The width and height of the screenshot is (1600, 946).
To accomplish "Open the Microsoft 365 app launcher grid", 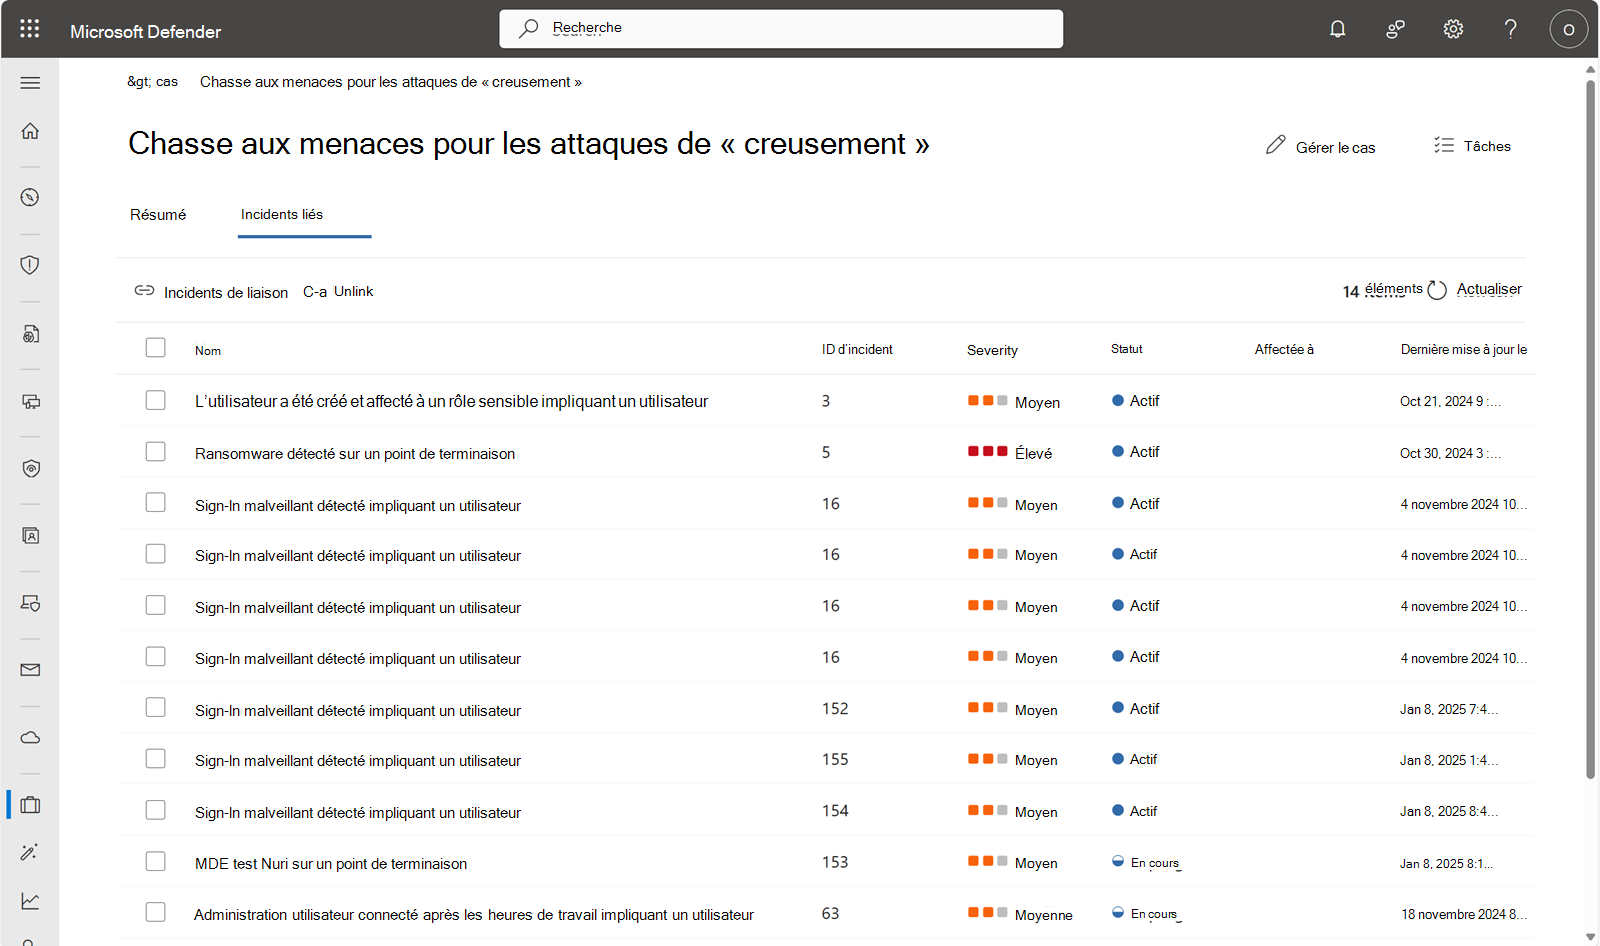I will 29,28.
